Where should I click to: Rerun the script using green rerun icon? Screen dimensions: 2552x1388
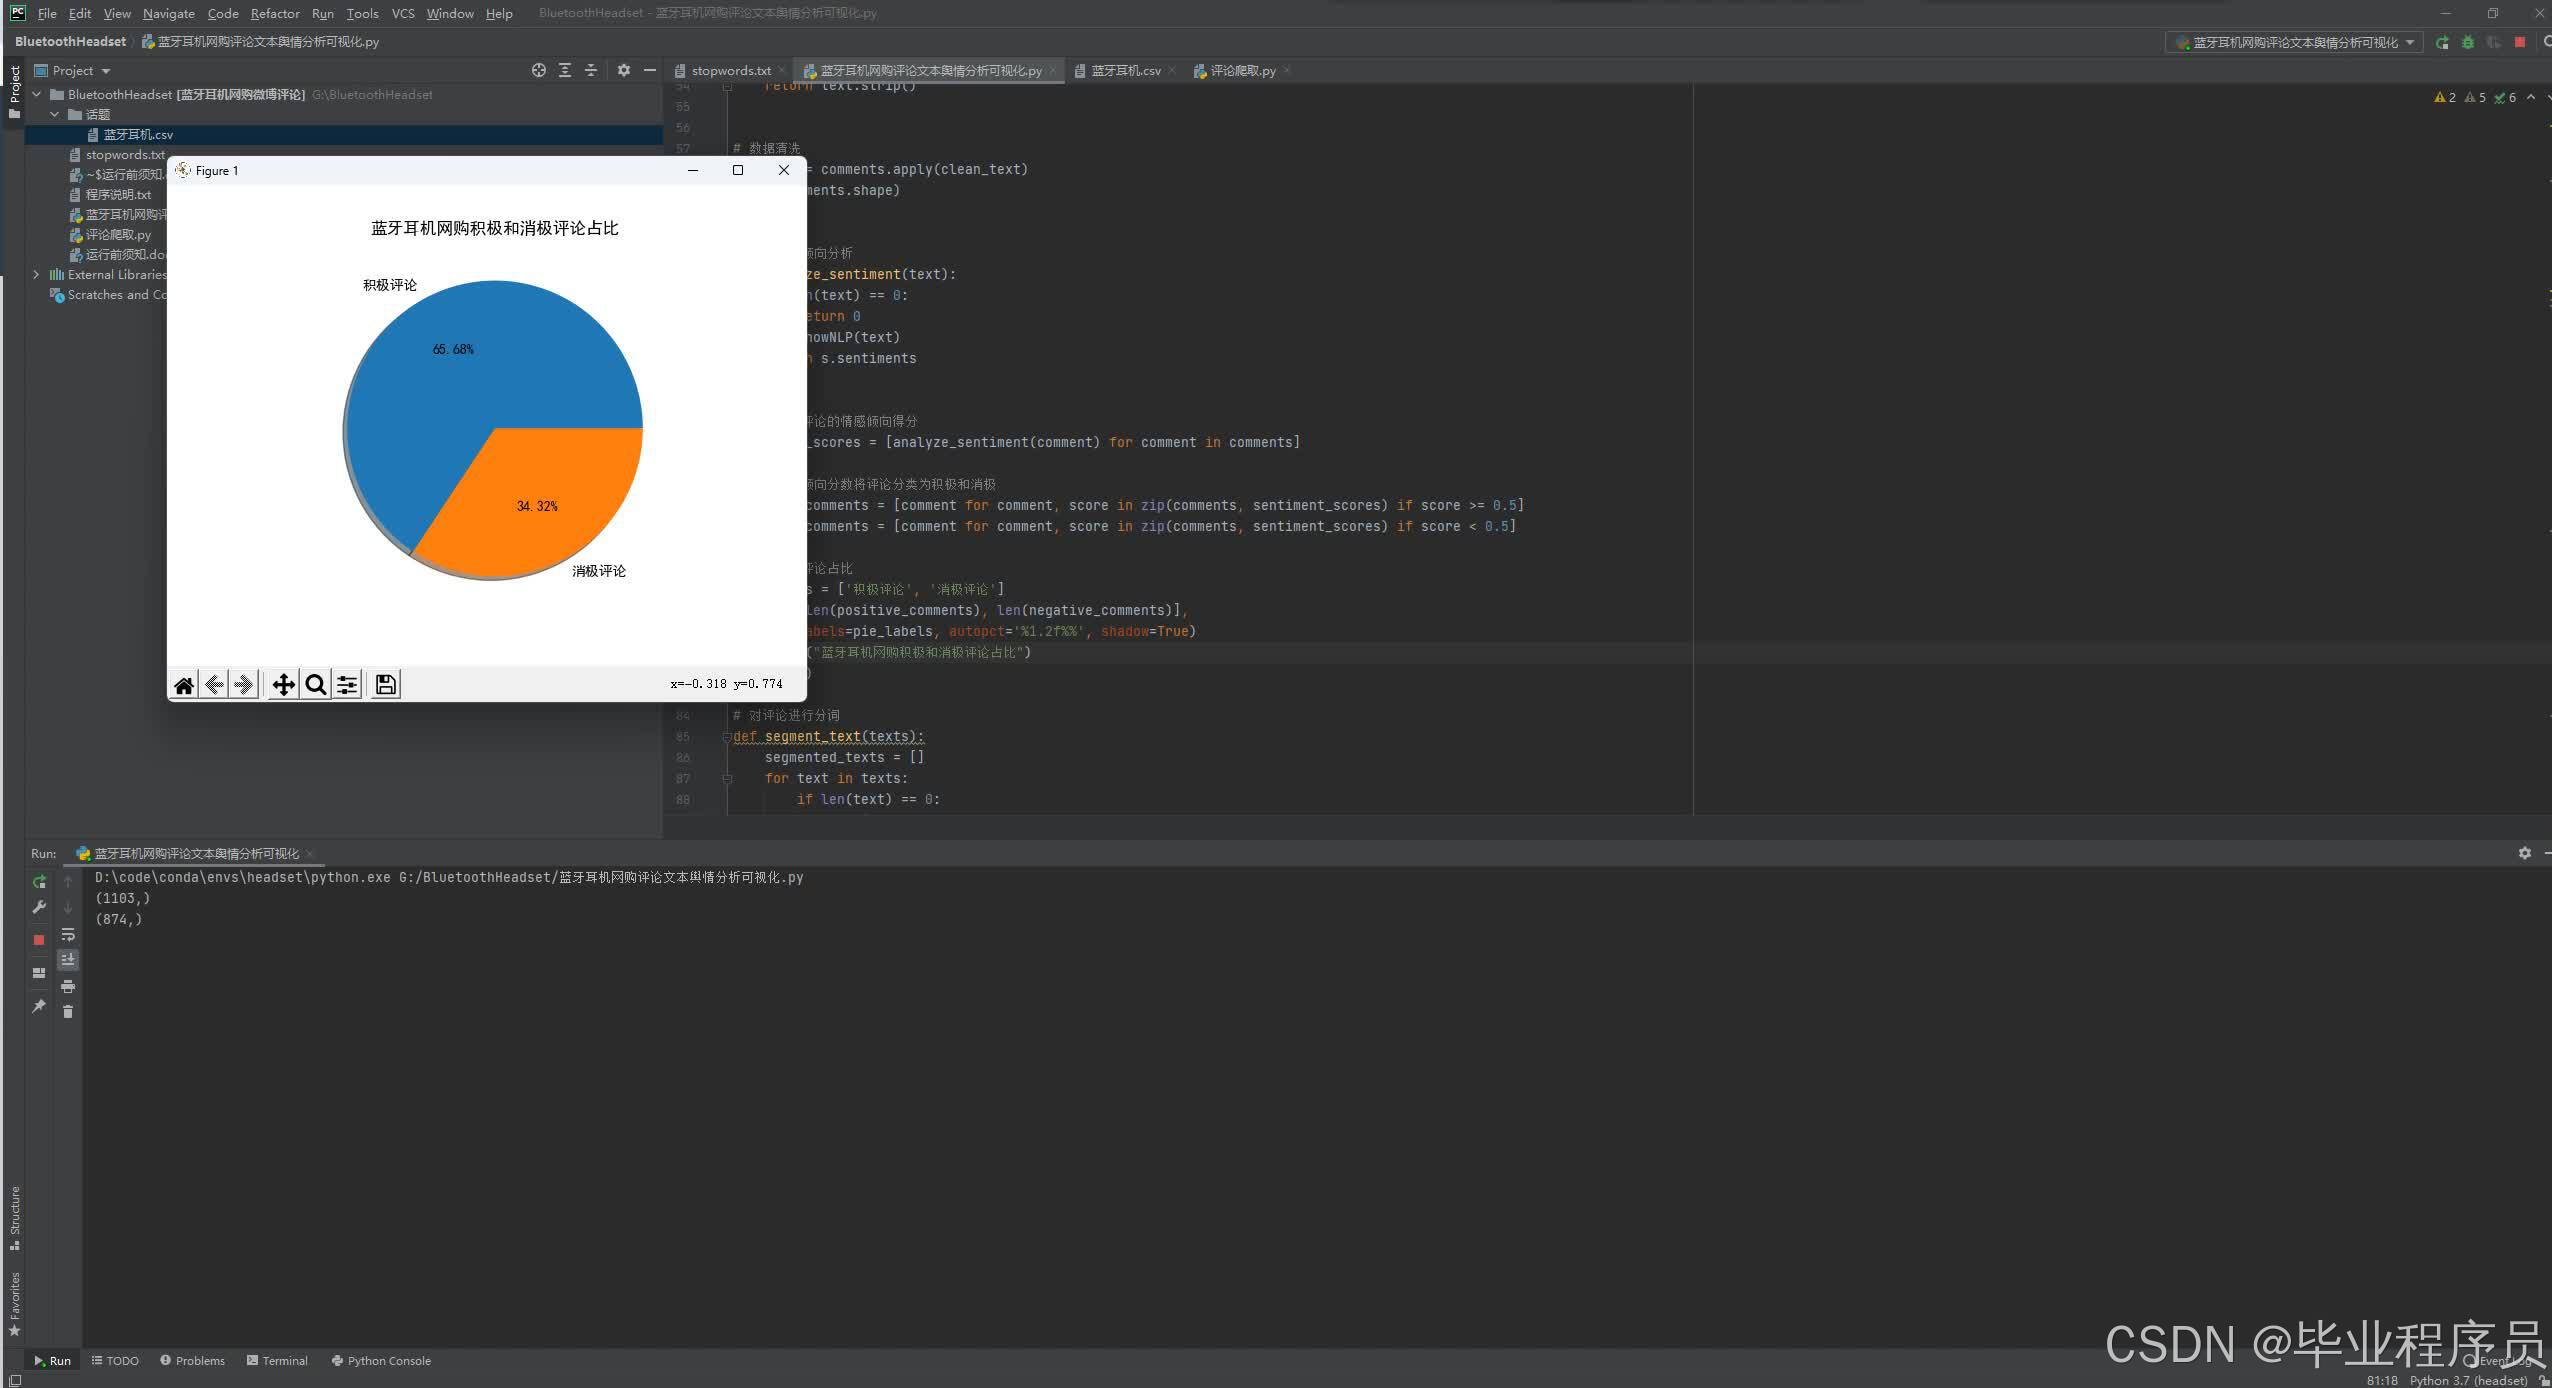(39, 882)
